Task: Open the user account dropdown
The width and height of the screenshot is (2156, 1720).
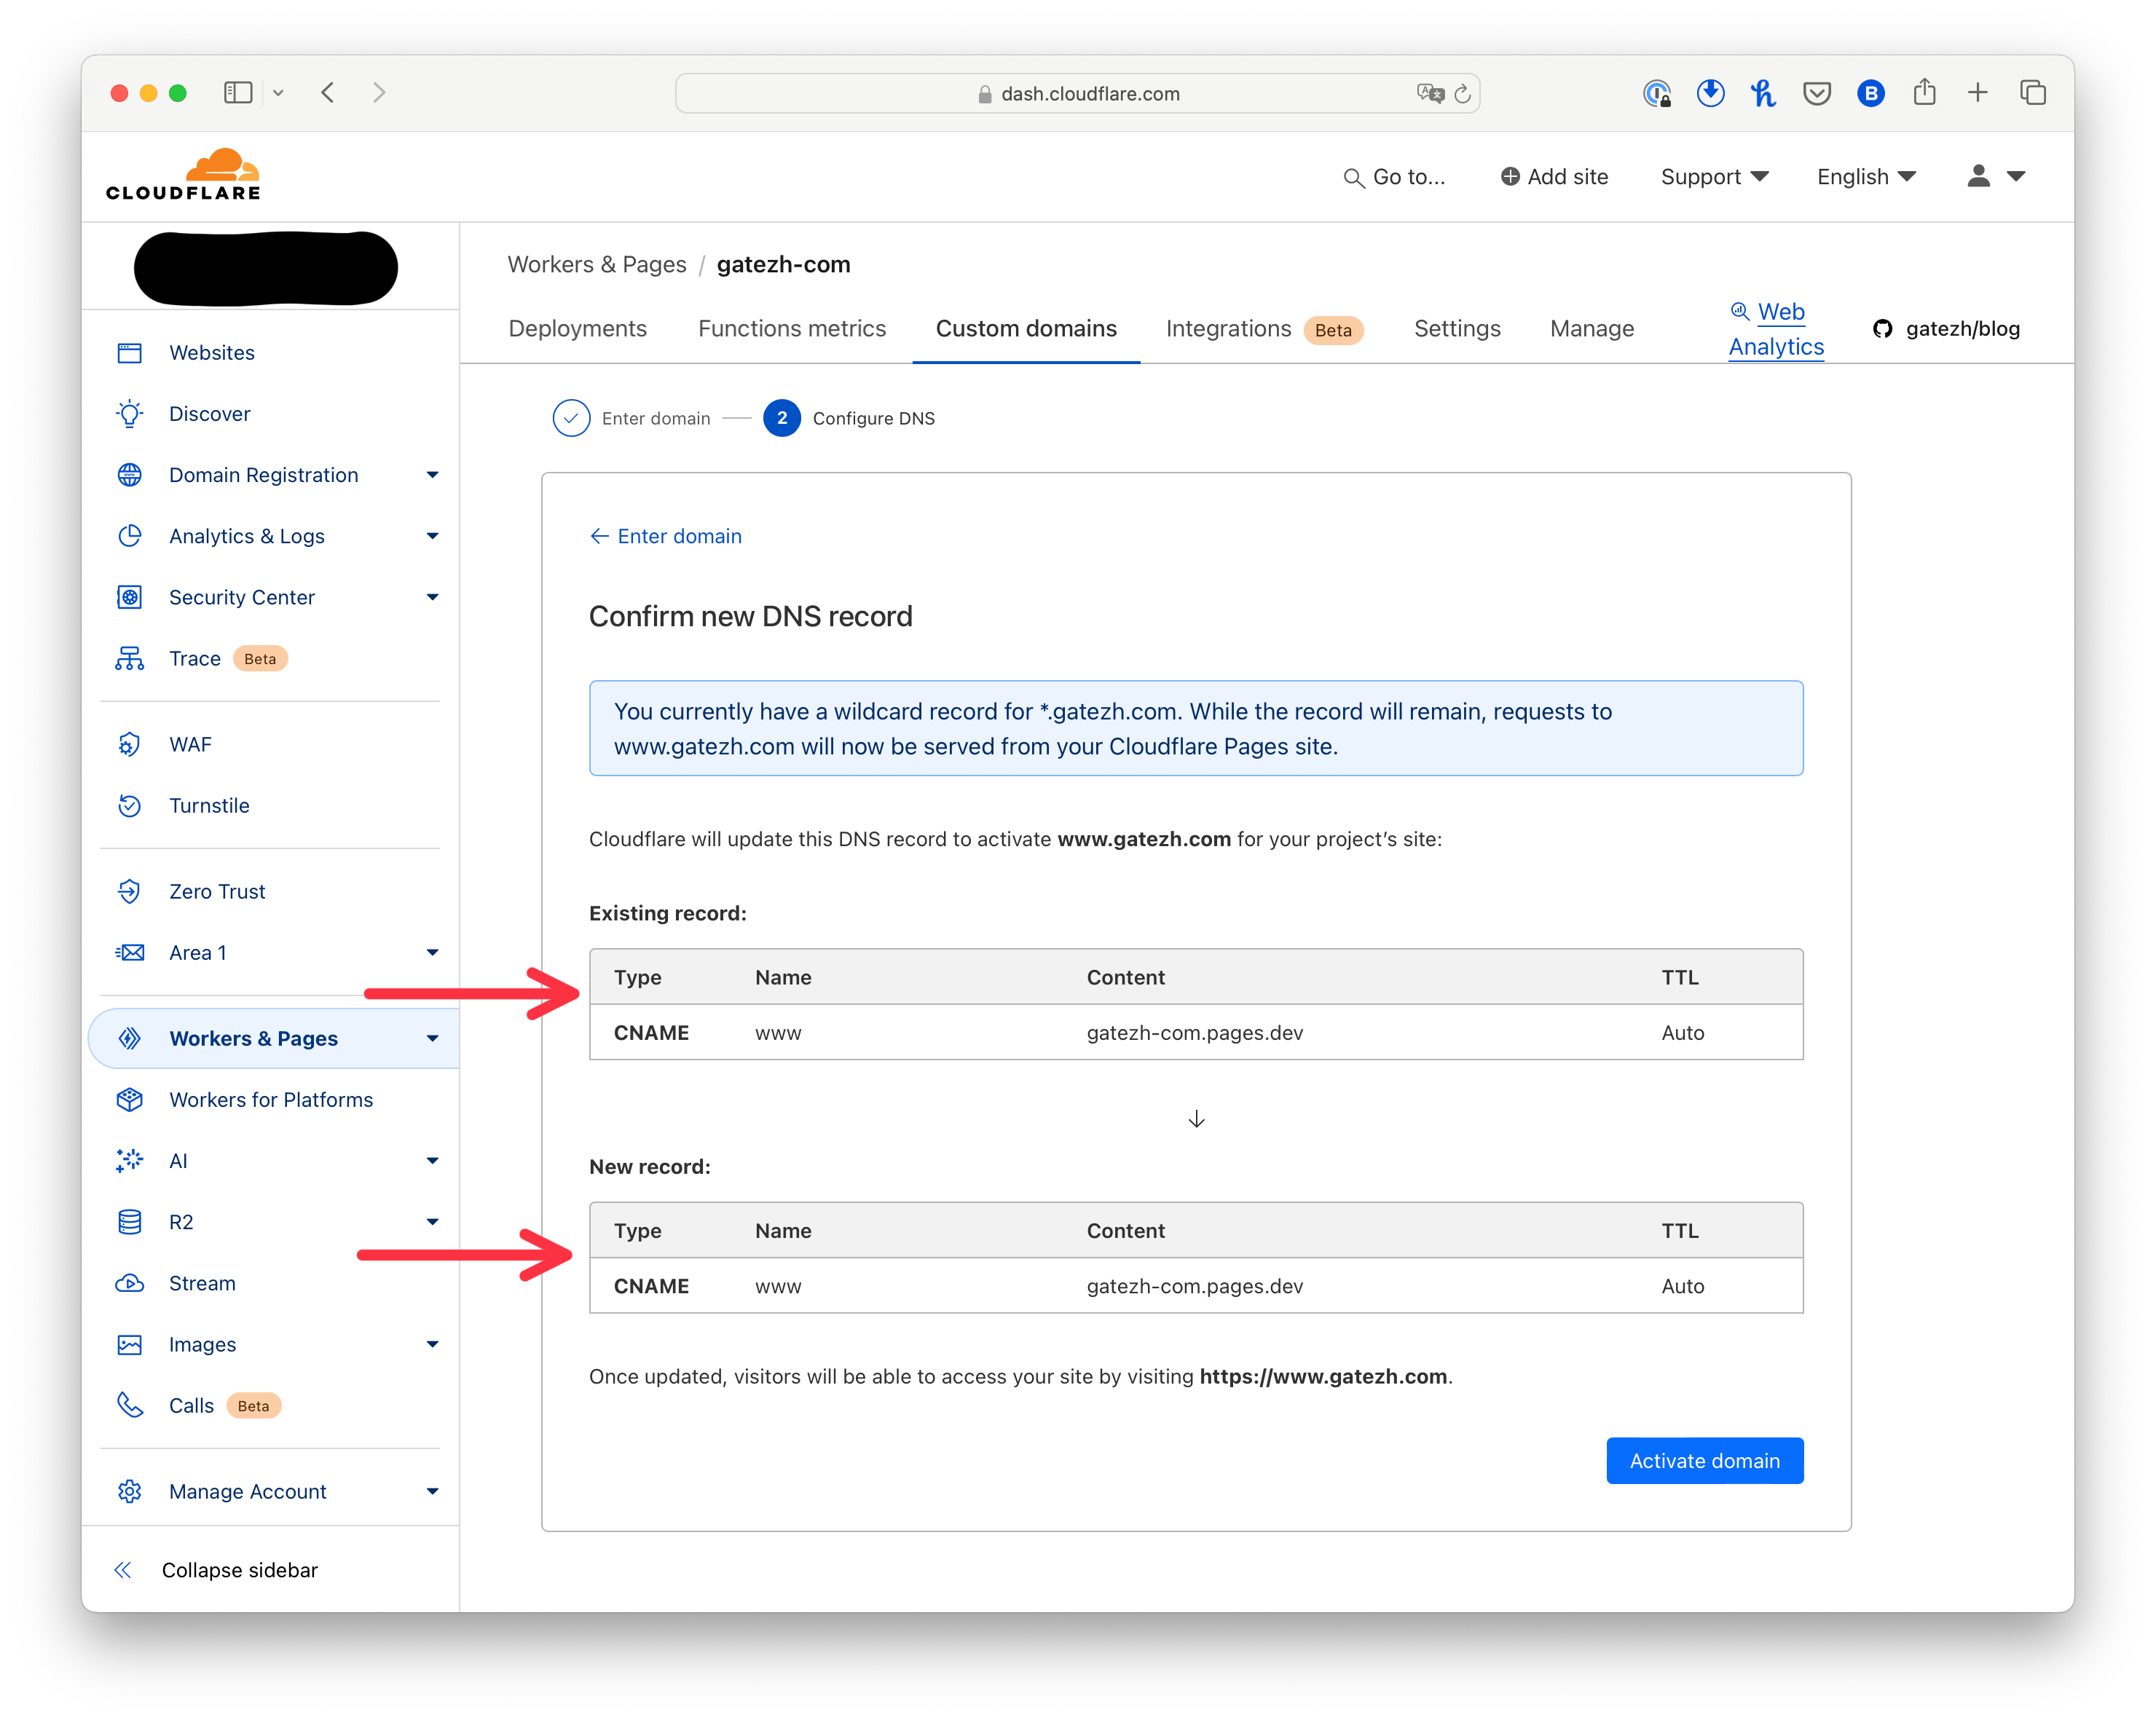Action: (1995, 177)
